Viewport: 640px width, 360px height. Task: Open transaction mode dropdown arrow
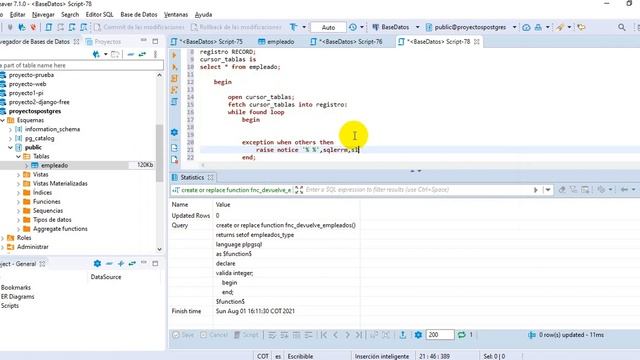coord(304,27)
